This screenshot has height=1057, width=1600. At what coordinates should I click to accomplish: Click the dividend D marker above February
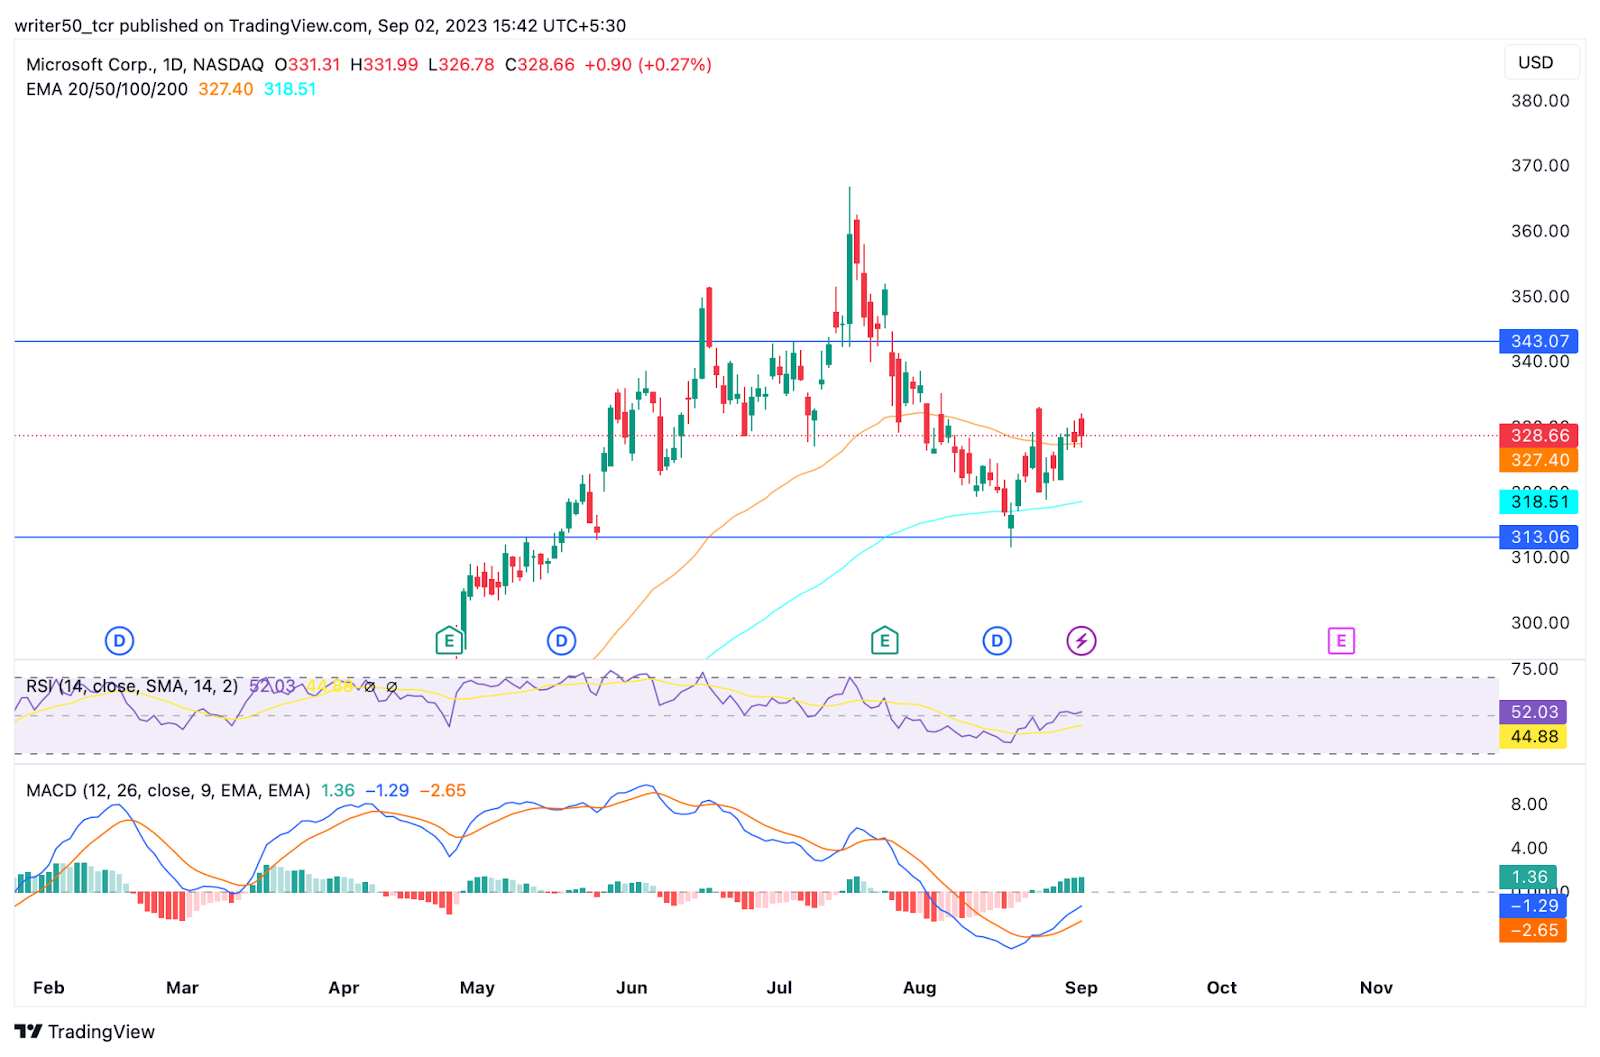click(119, 640)
